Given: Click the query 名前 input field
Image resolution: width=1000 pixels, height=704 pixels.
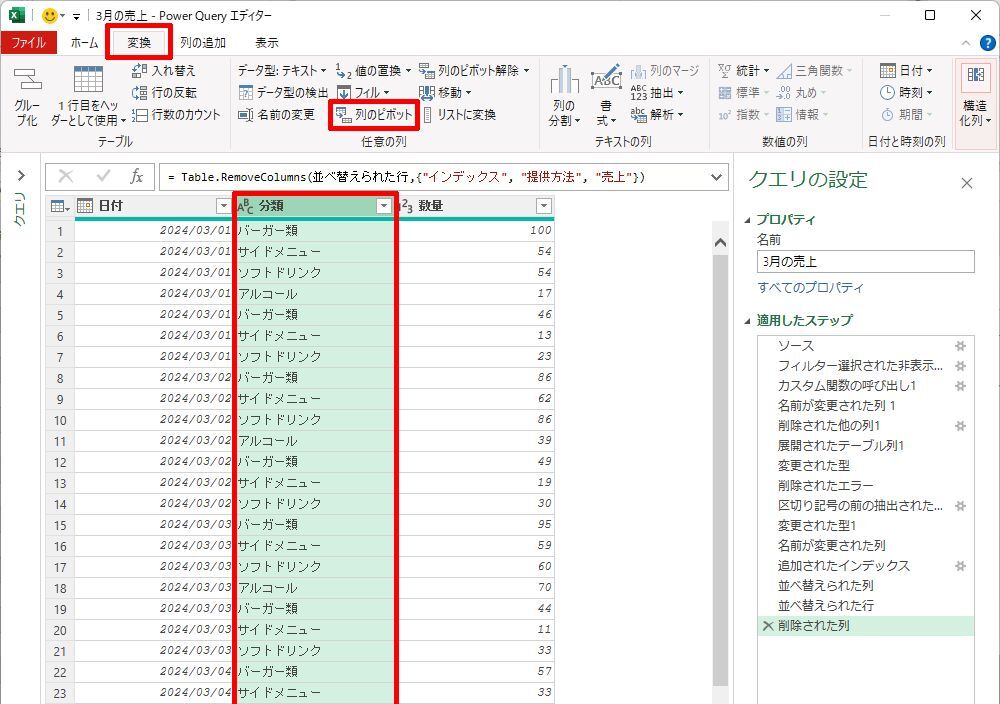Looking at the screenshot, I should [x=864, y=262].
